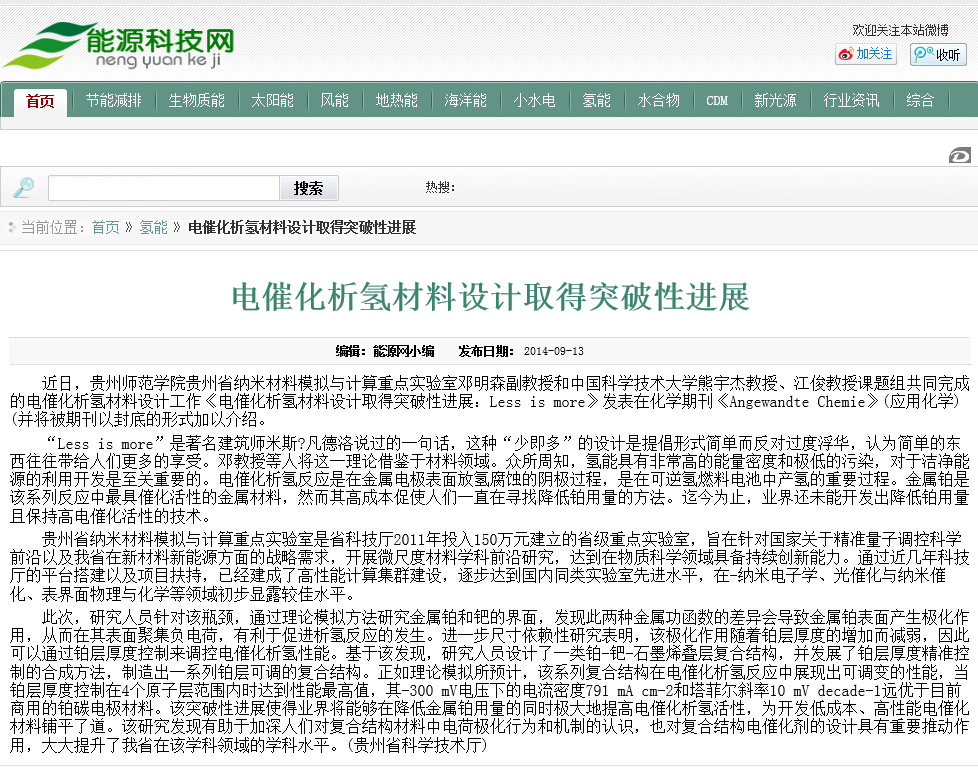978x768 pixels.
Task: Select 新光源 in the navigation bar
Action: tap(775, 100)
